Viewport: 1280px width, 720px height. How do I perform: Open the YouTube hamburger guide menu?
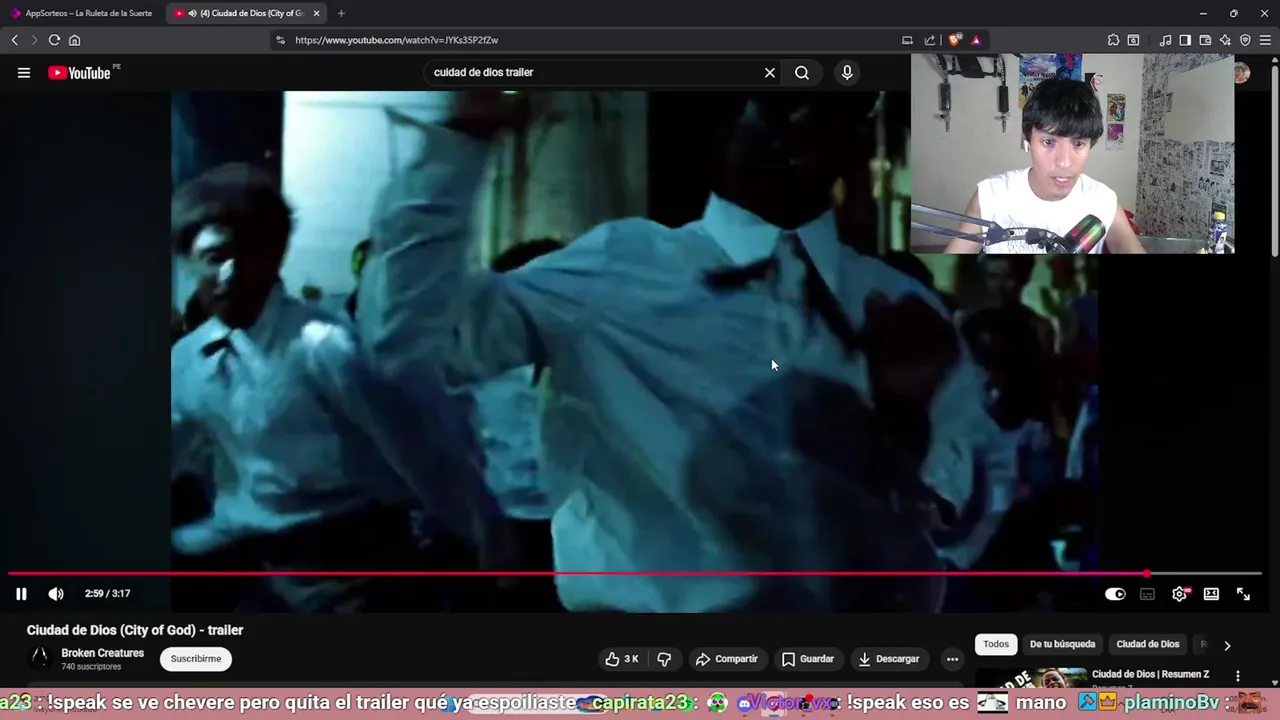click(24, 72)
